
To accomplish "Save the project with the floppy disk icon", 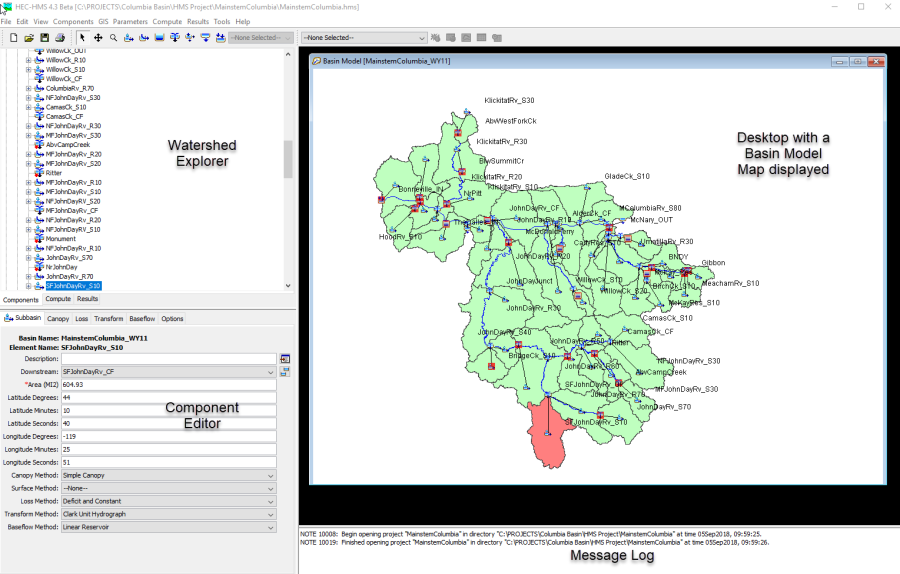I will click(x=44, y=38).
